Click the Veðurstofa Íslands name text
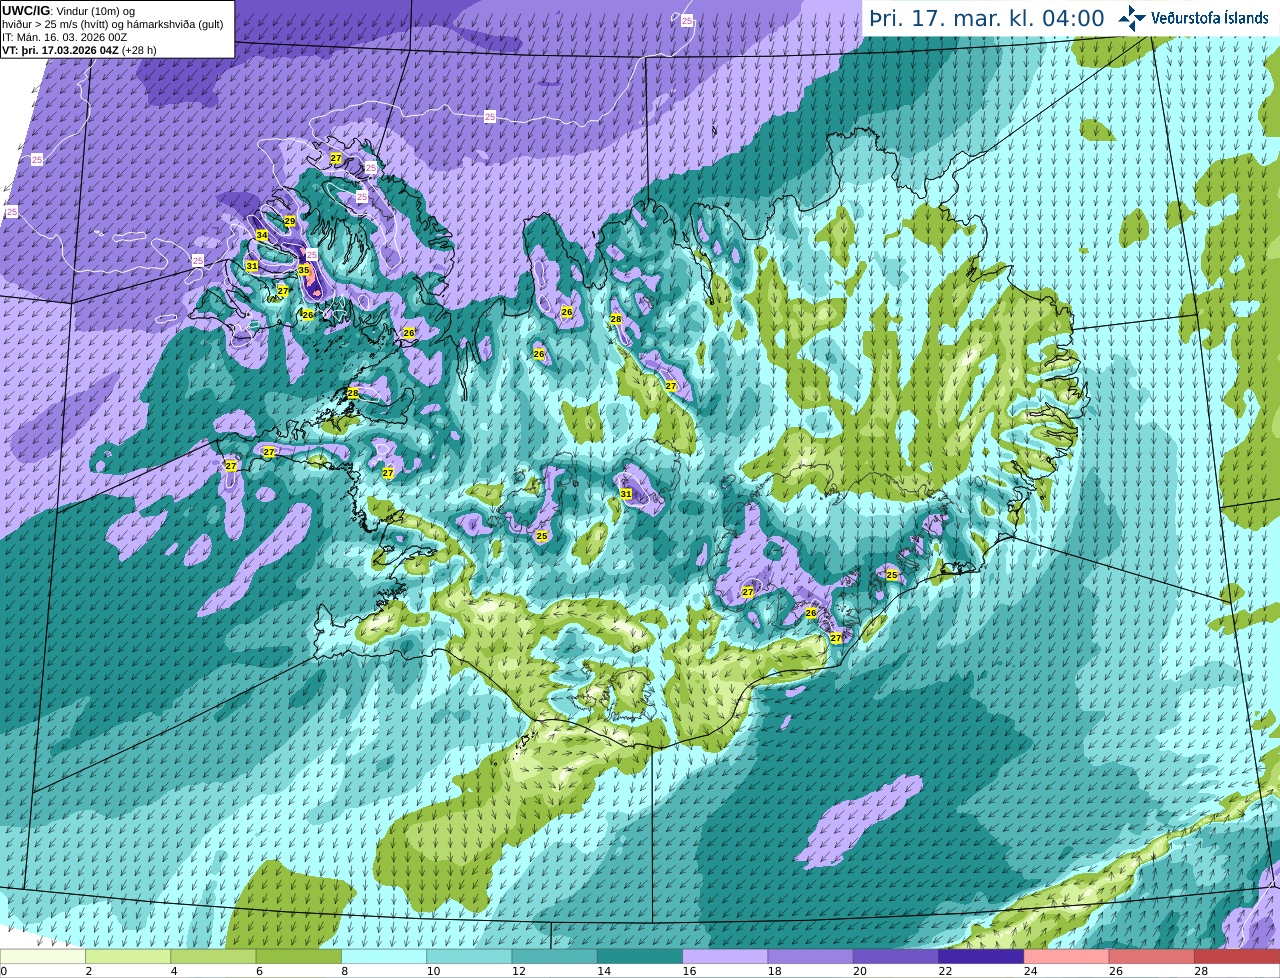Viewport: 1280px width, 978px height. 1209,18
